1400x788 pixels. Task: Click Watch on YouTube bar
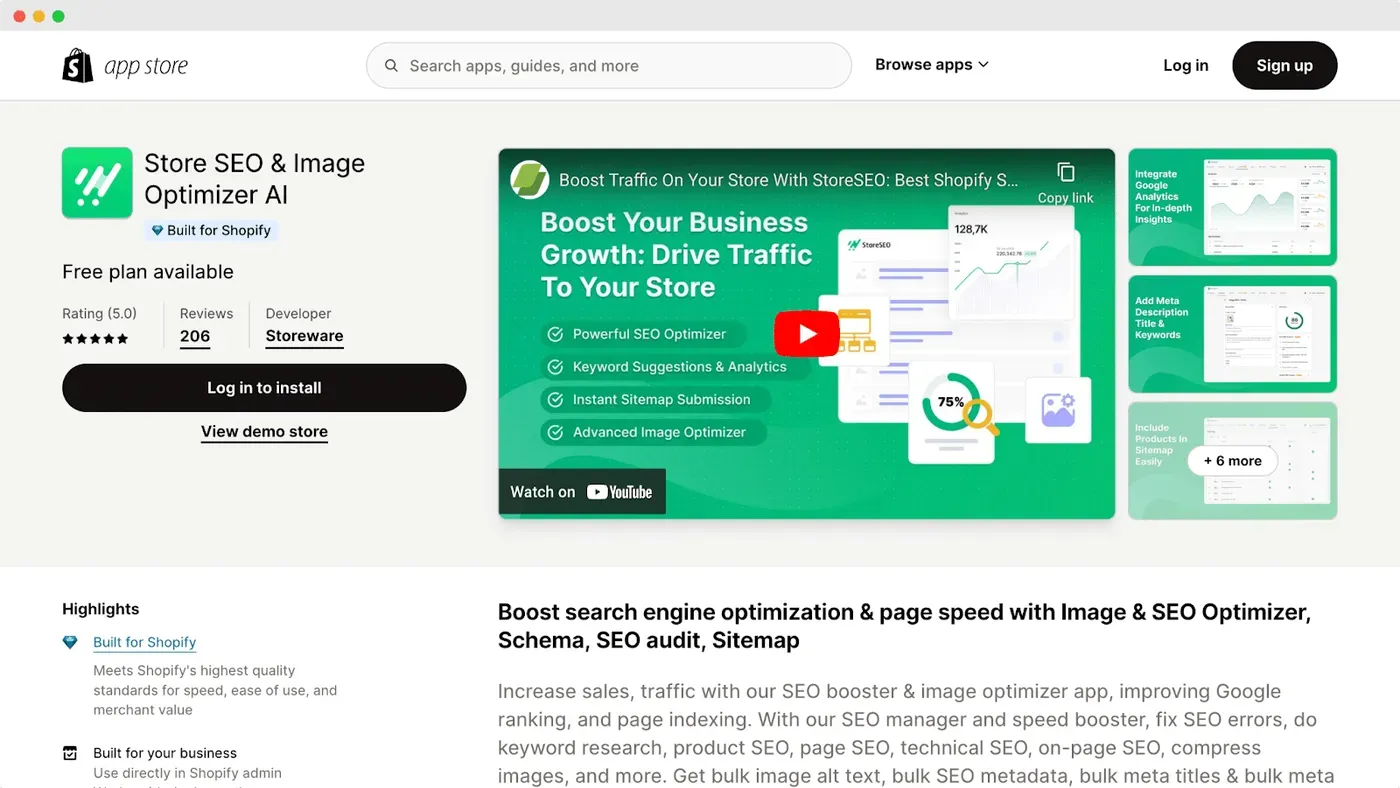point(582,492)
